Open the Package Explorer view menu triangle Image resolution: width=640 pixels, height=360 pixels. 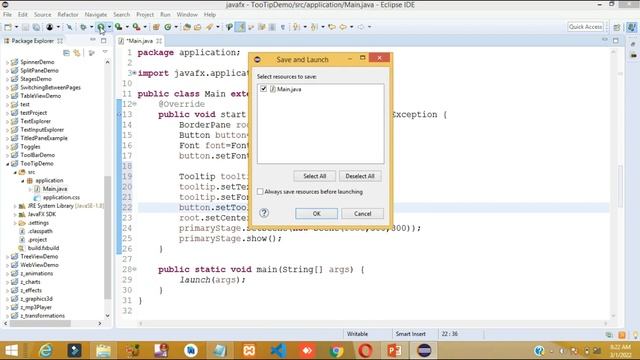coord(105,52)
